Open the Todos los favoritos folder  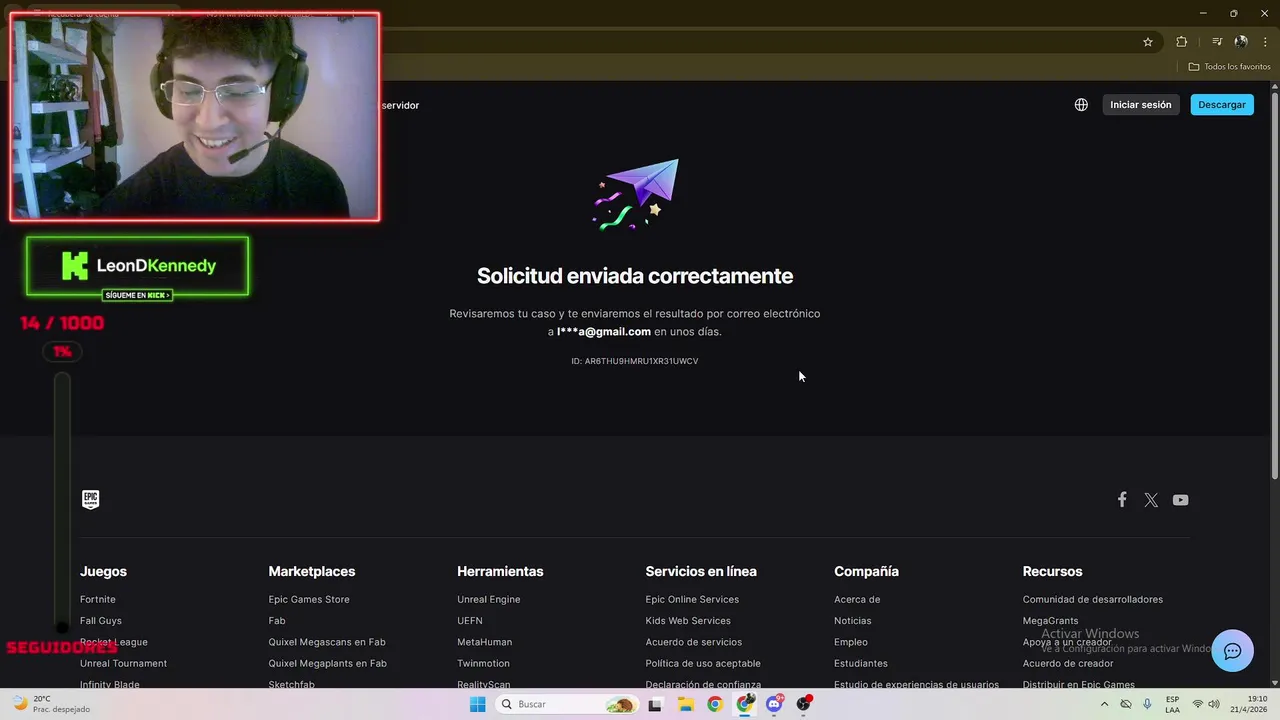[x=1229, y=67]
